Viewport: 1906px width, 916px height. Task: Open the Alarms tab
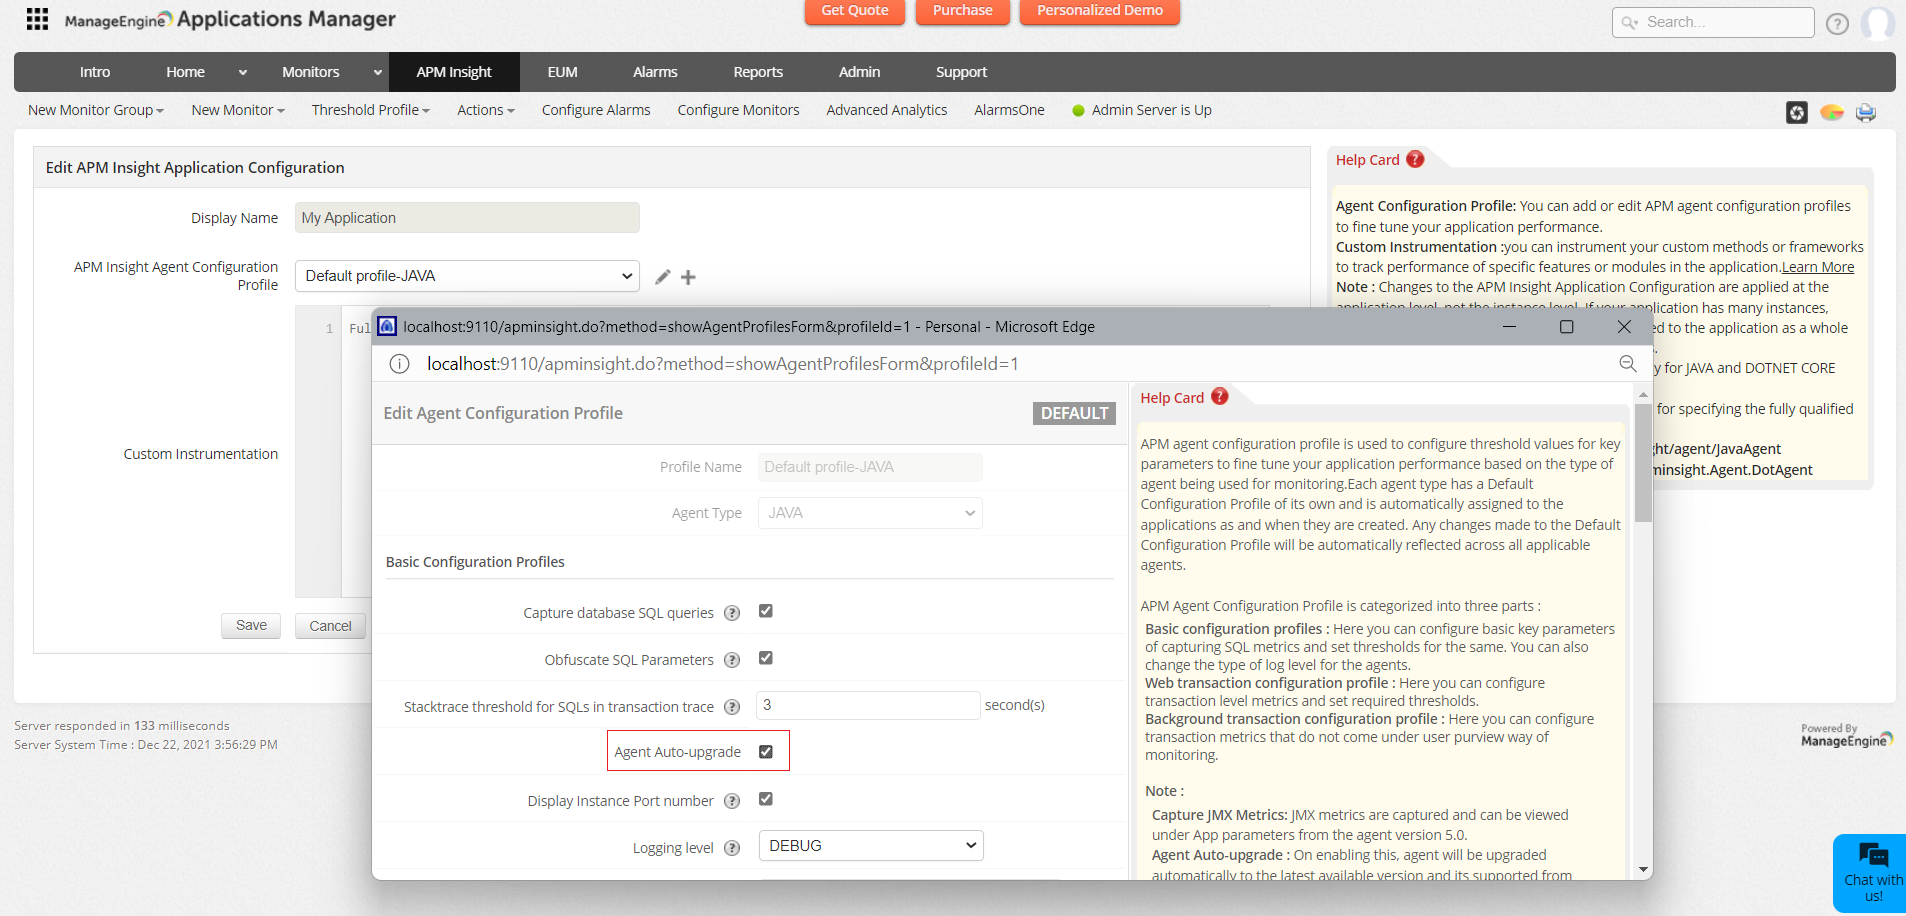click(655, 72)
